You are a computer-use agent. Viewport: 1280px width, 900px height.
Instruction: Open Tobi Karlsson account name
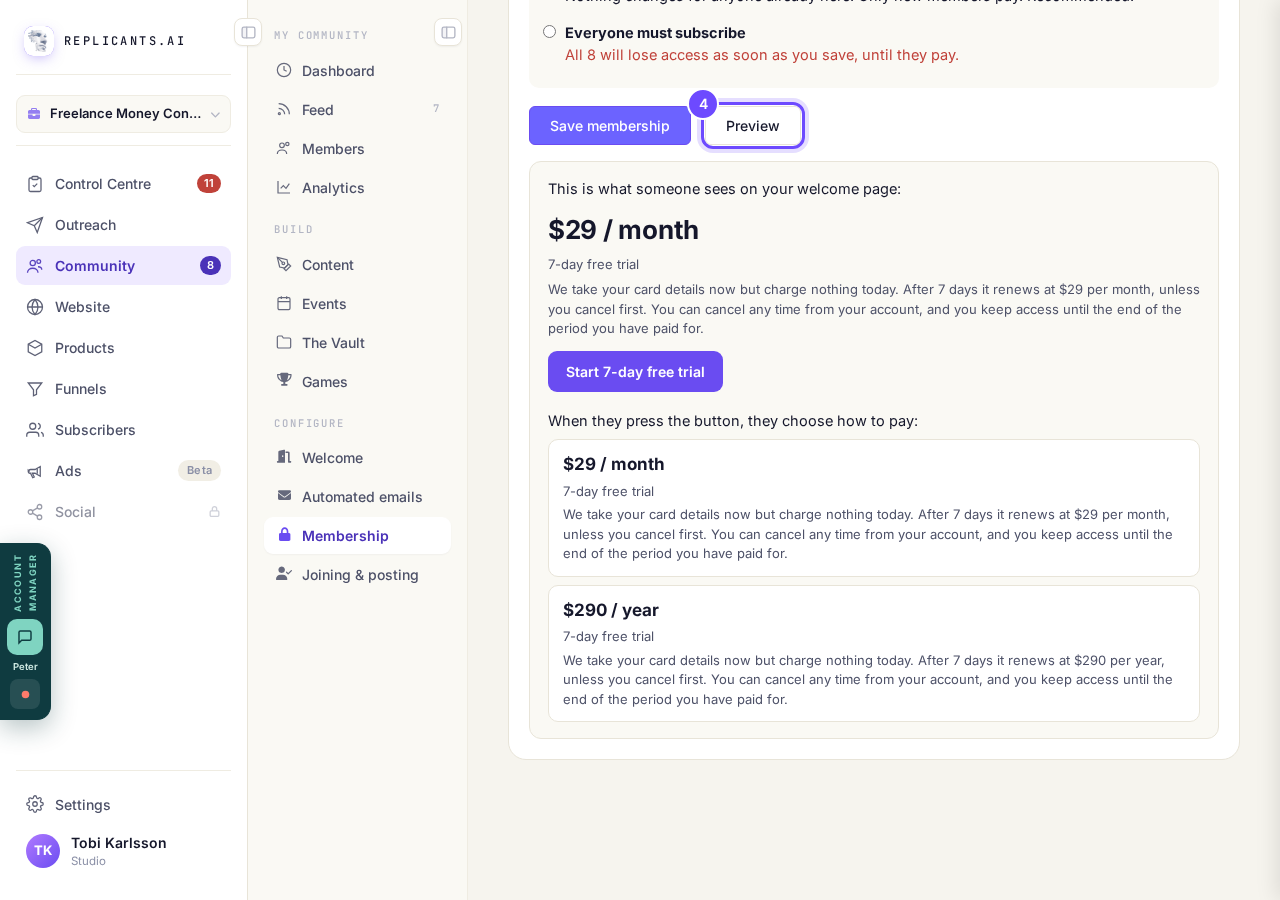click(x=119, y=843)
